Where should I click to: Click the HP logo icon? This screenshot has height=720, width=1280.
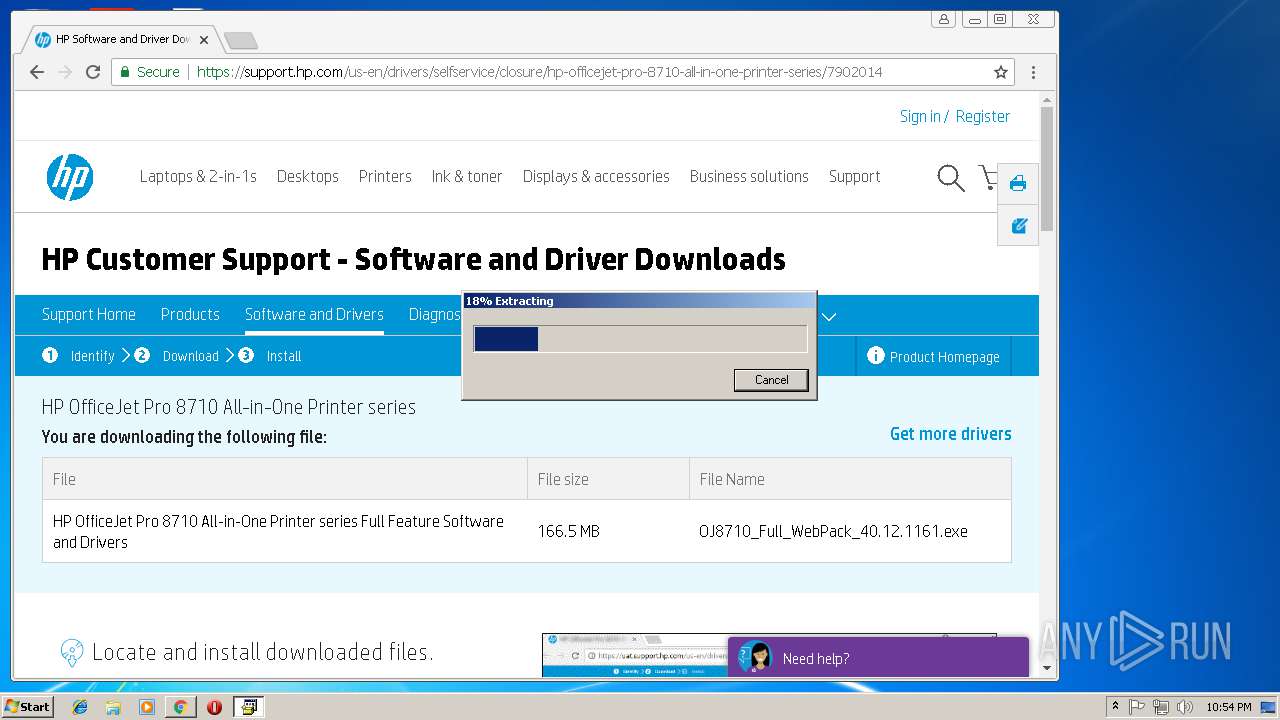pos(70,177)
